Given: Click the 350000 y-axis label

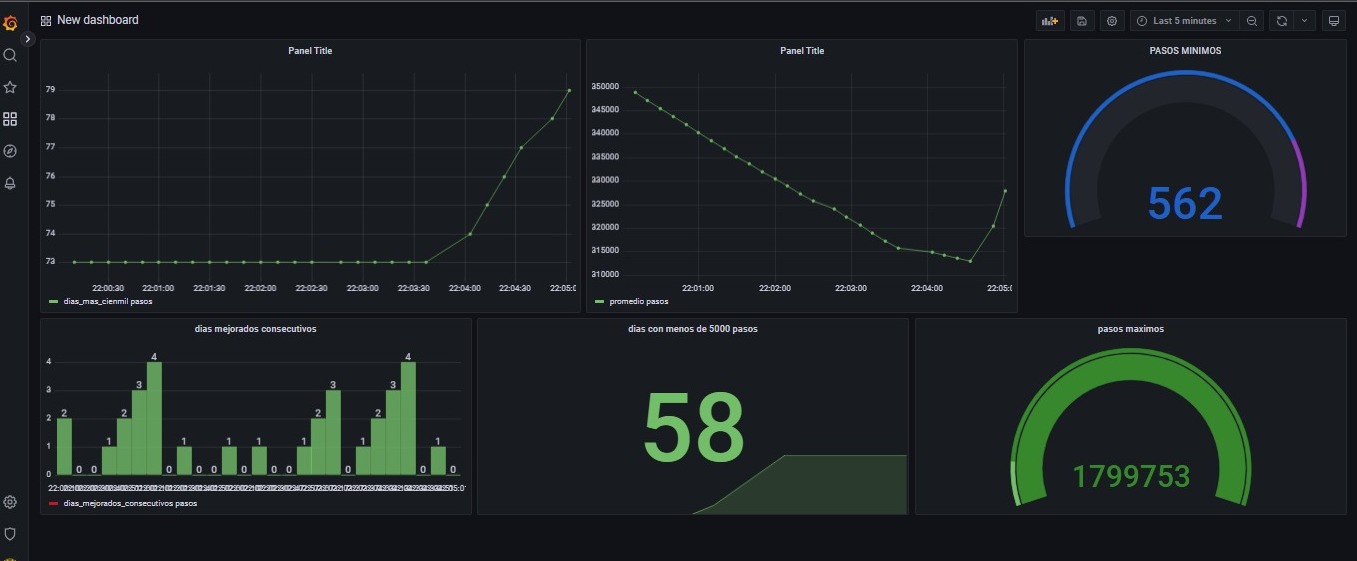Looking at the screenshot, I should pos(605,86).
